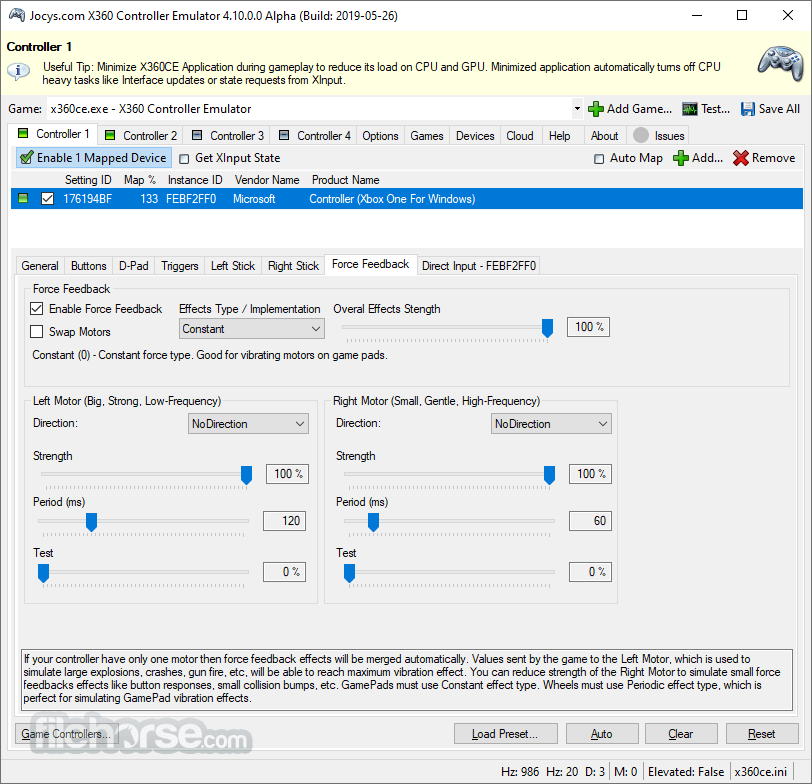Viewport: 812px width, 784px height.
Task: Click Overall Strength 100 % field
Action: coord(588,327)
